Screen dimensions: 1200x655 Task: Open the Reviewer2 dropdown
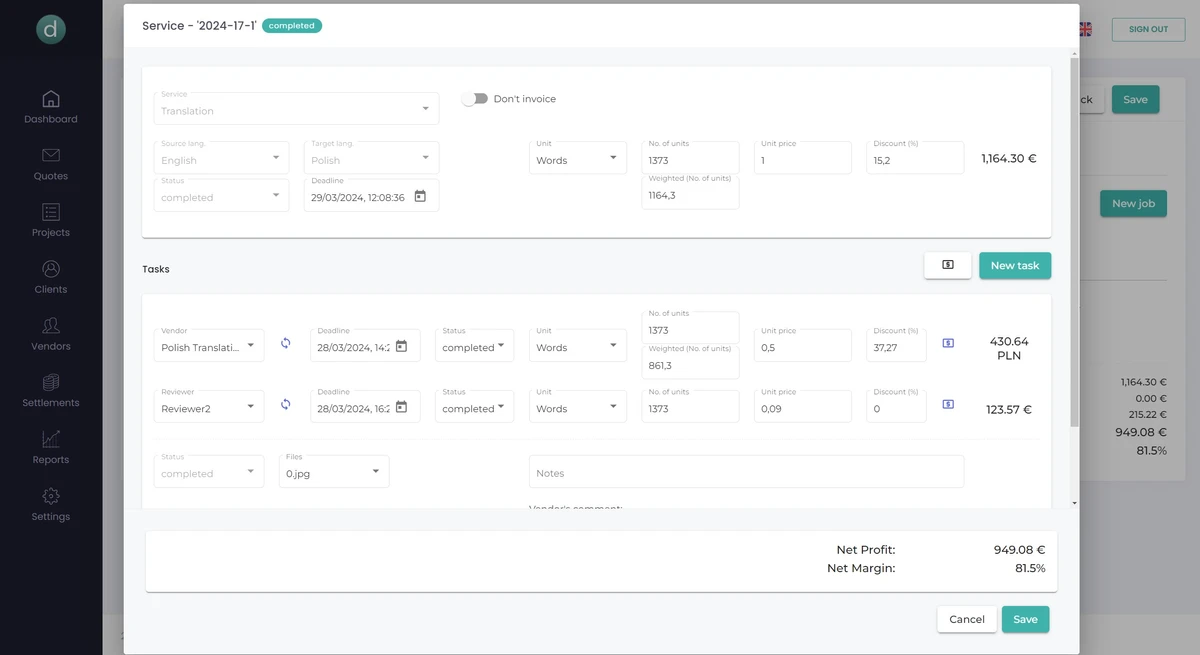pyautogui.click(x=210, y=408)
